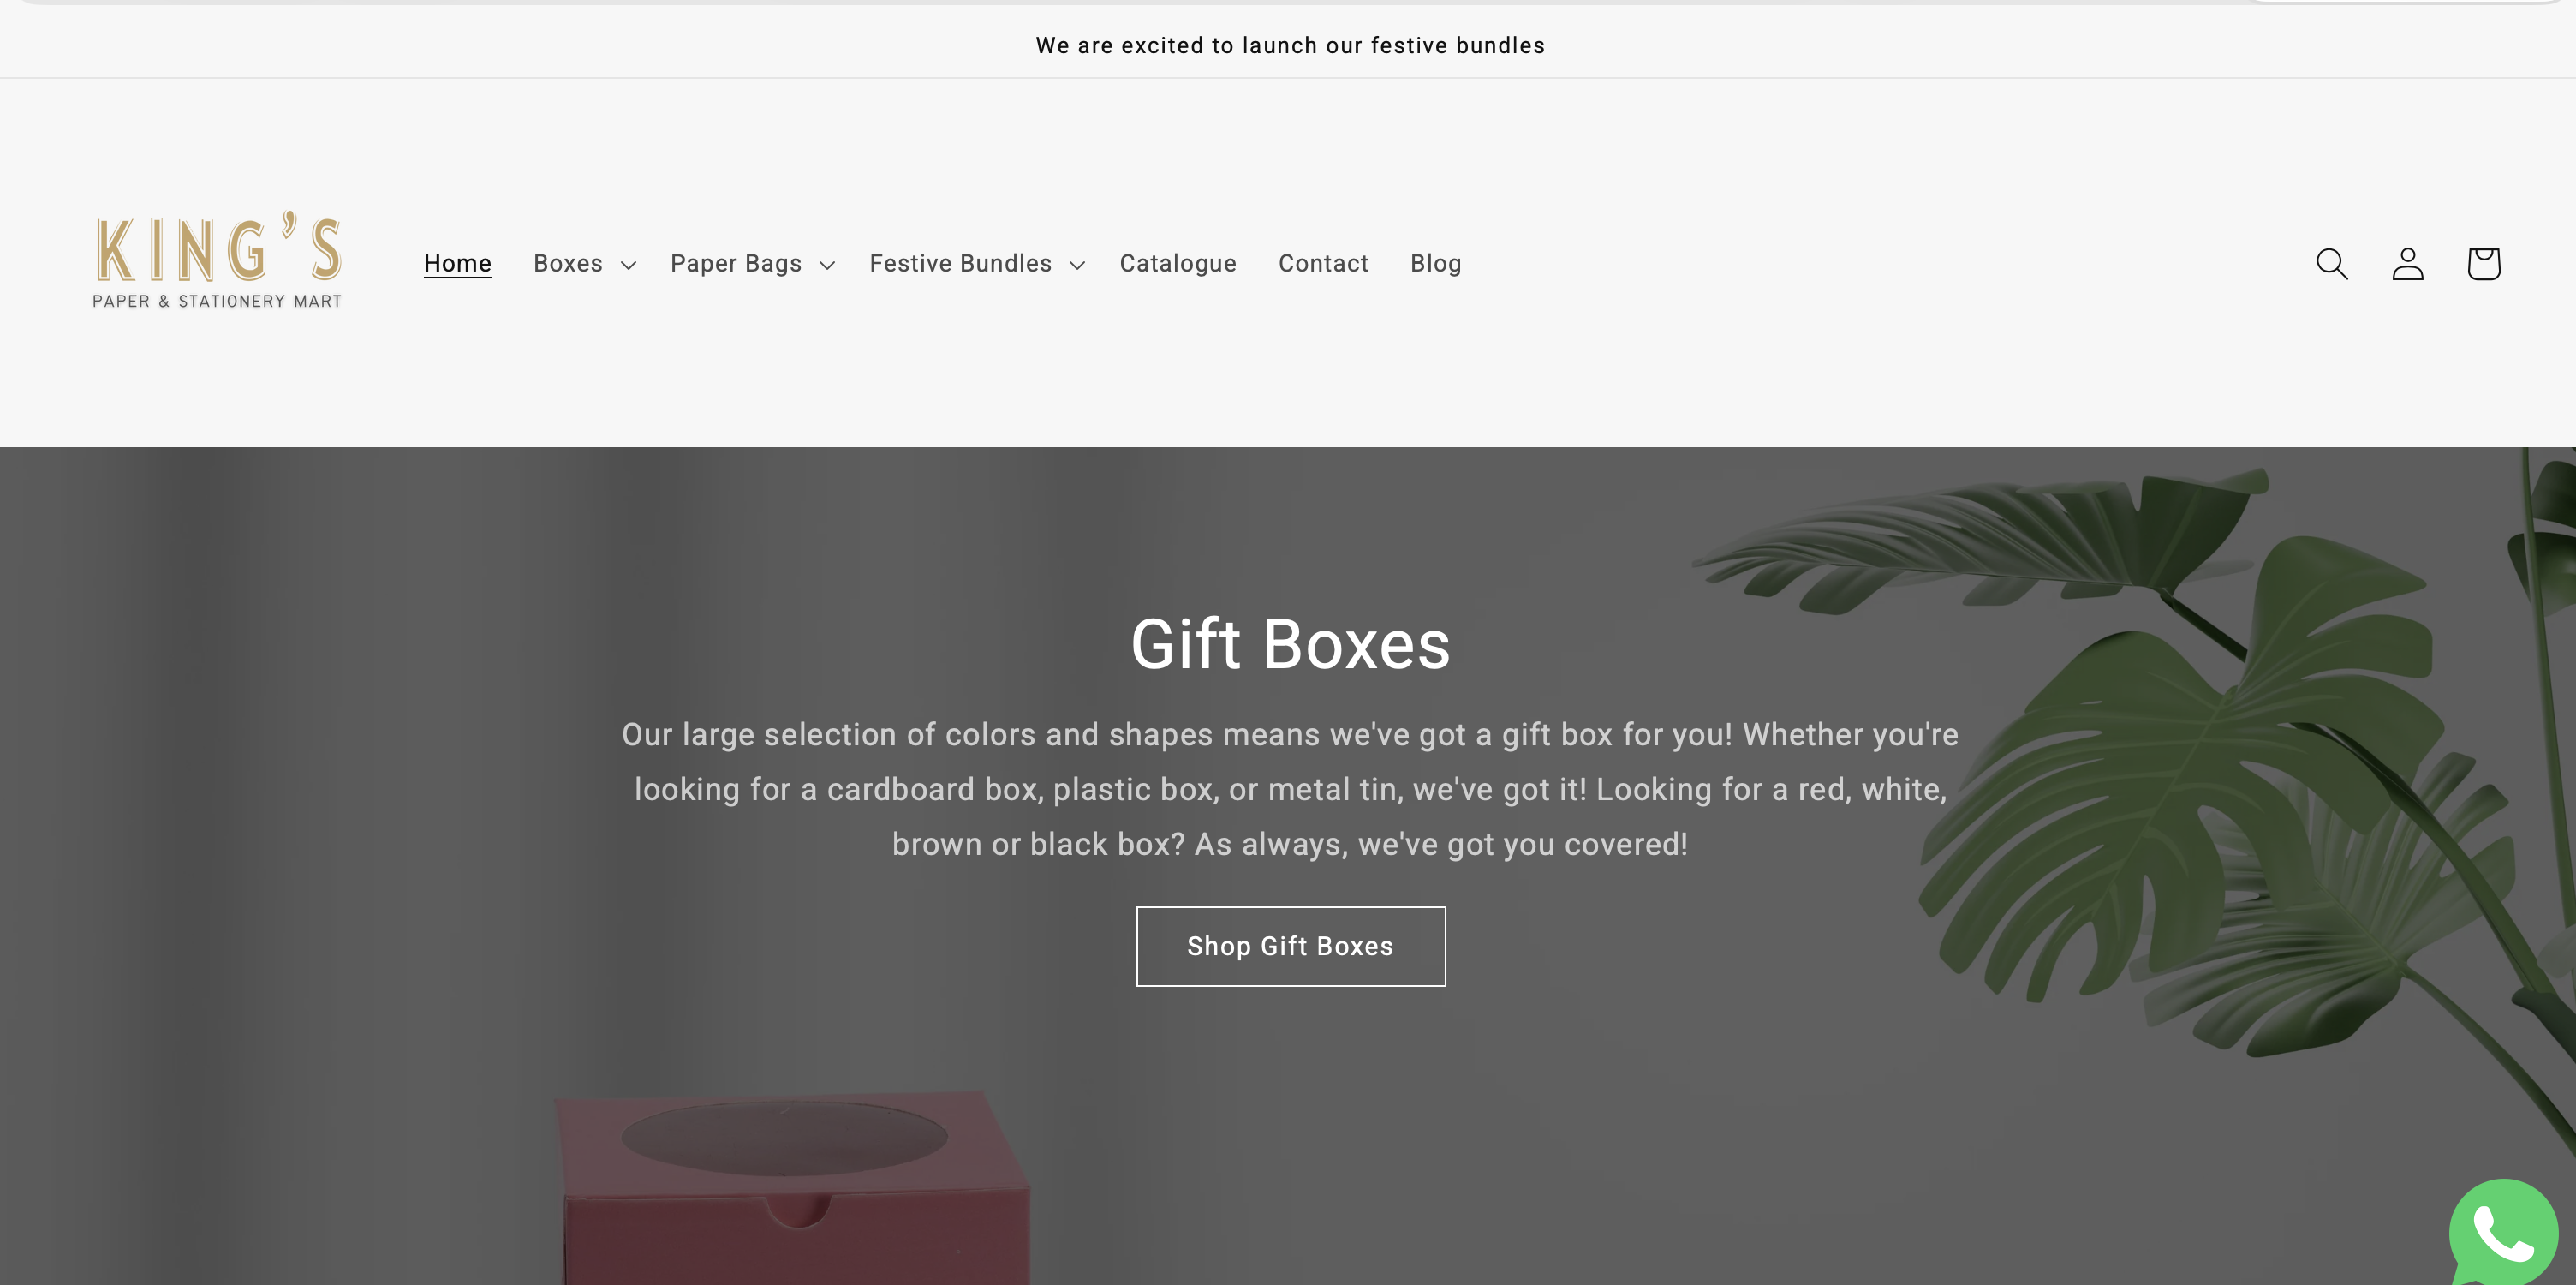The width and height of the screenshot is (2576, 1285).
Task: Click the Shop Gift Boxes button
Action: 1290,946
